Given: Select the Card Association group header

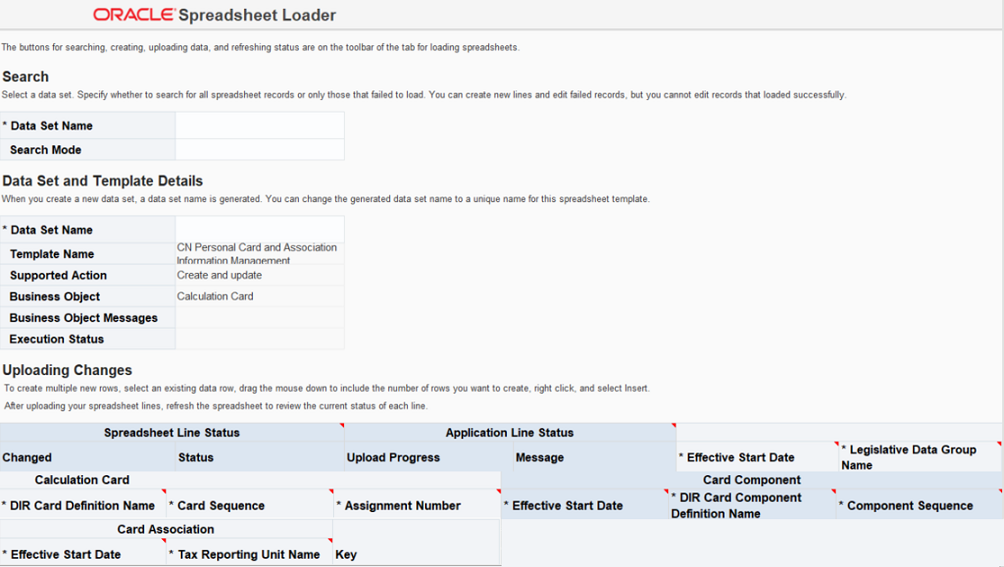Looking at the screenshot, I should click(166, 529).
